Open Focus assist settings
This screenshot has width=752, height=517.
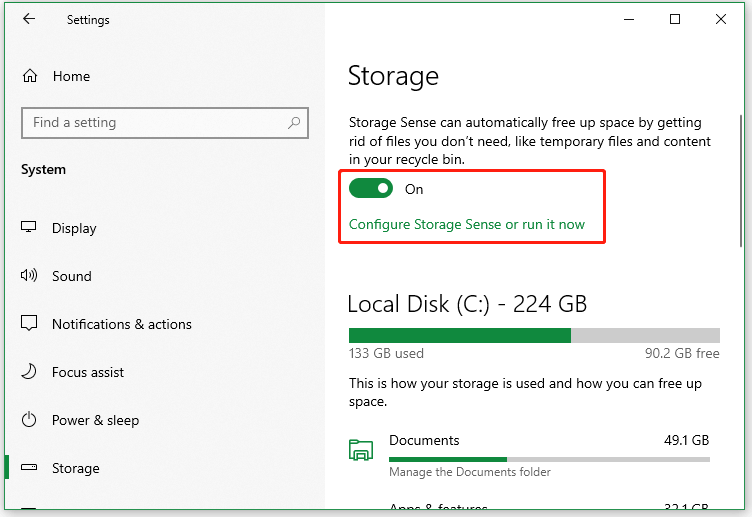pos(88,372)
